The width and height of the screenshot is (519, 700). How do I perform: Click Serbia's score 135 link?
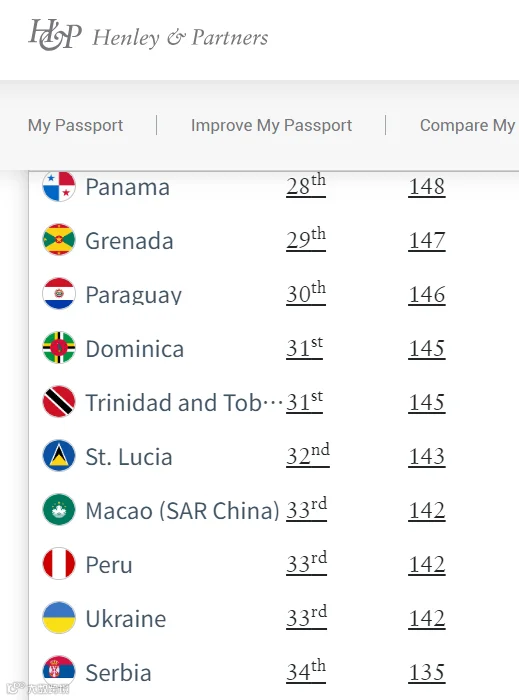[x=427, y=673]
